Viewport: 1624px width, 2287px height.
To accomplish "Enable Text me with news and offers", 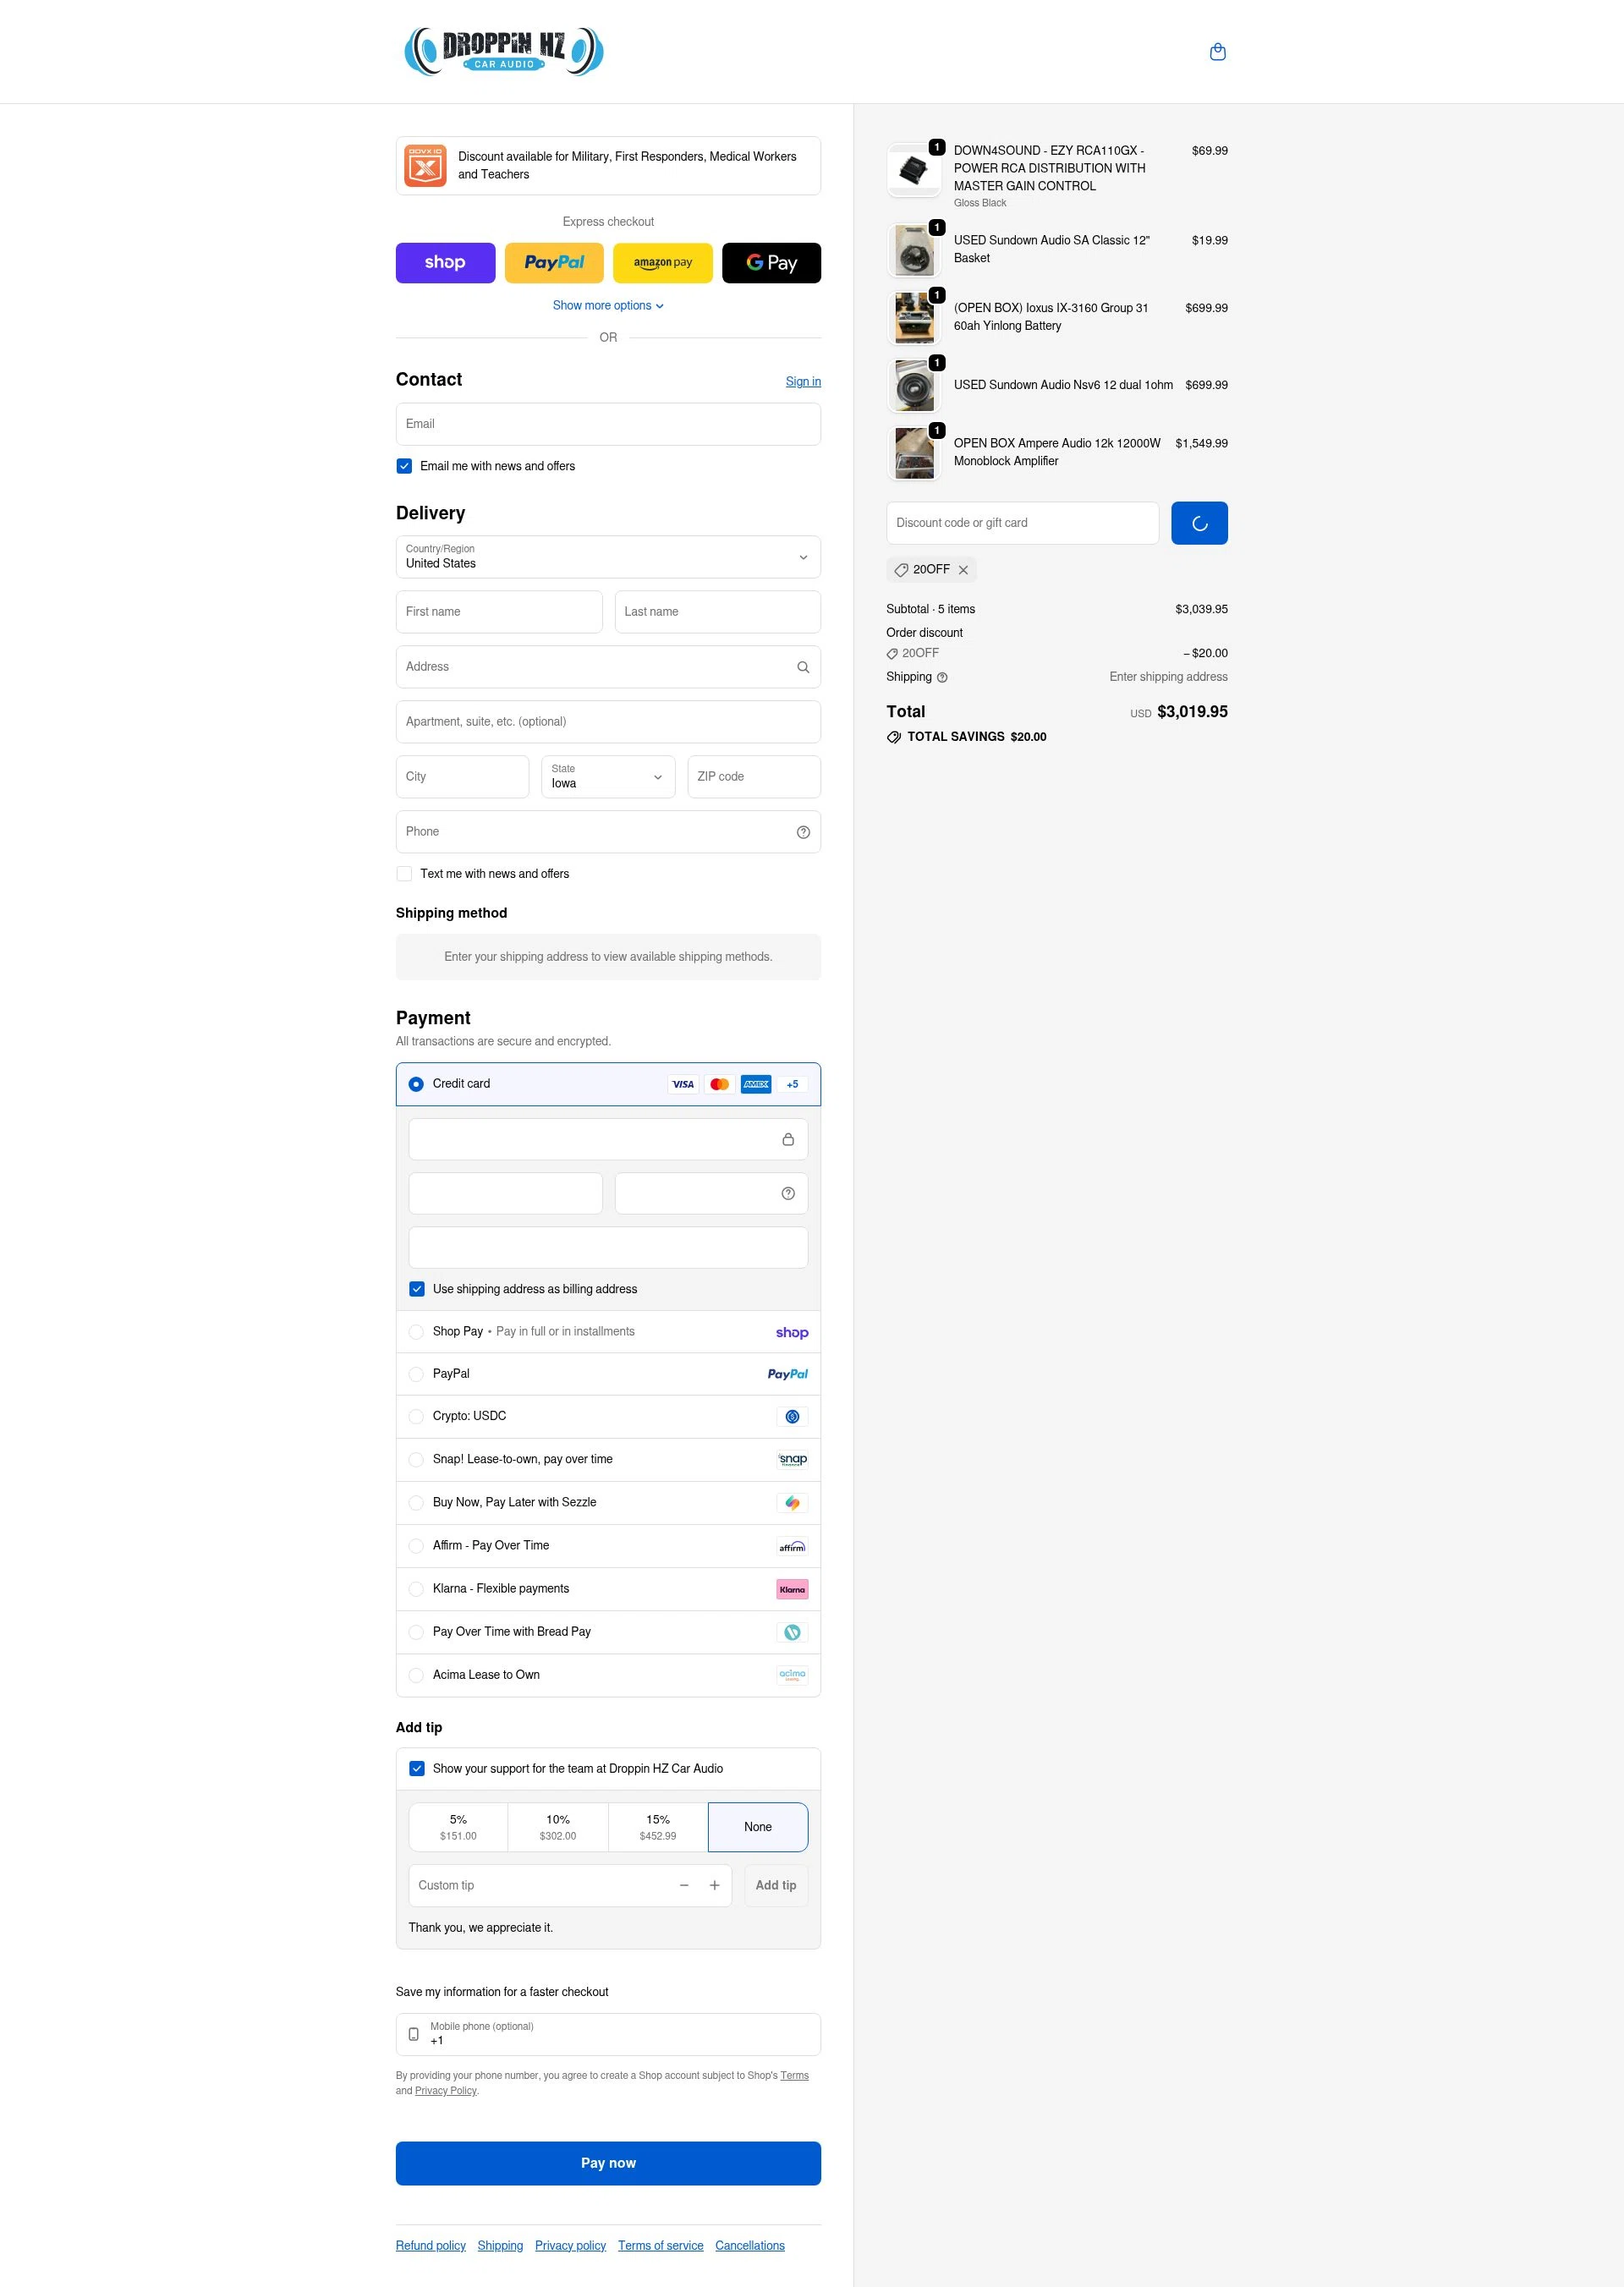I will point(404,873).
